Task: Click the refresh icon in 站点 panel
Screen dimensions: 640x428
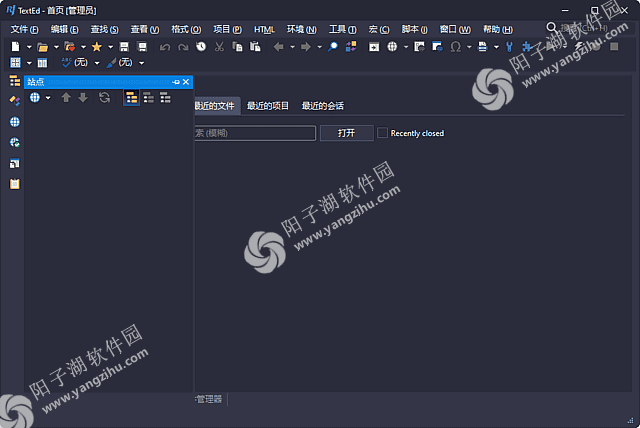Action: 104,98
